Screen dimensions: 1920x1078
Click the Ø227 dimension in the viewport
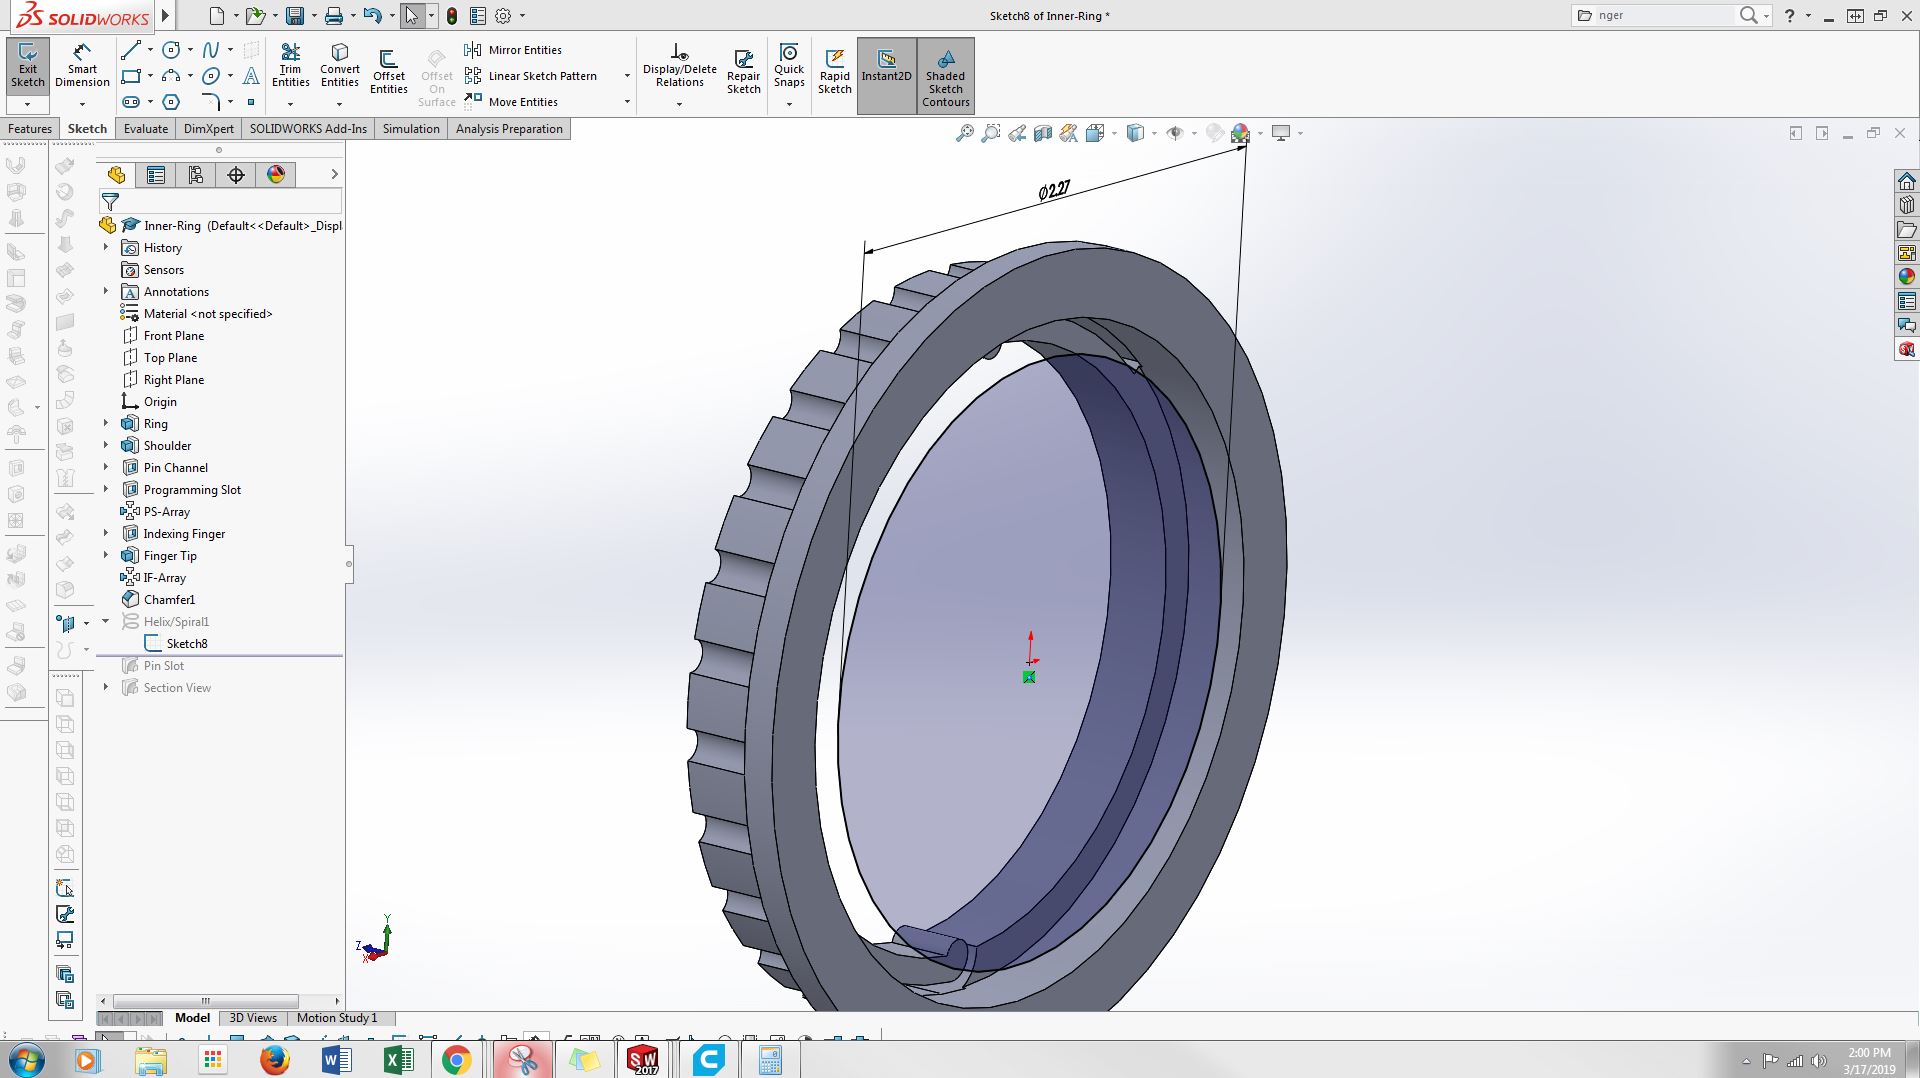1054,190
